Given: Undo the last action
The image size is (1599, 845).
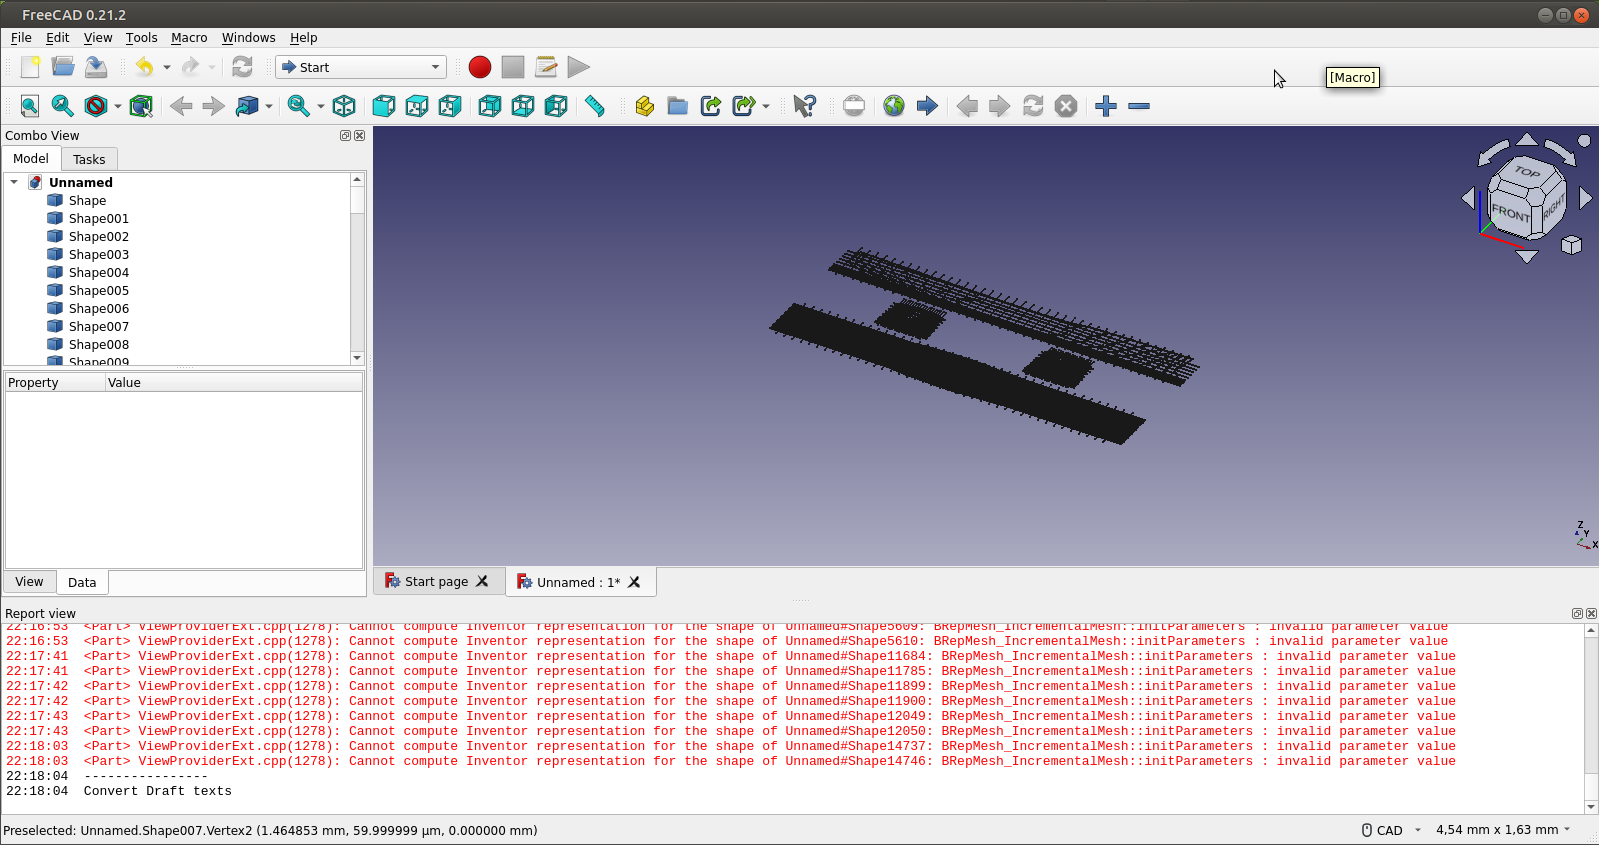Looking at the screenshot, I should pos(145,67).
